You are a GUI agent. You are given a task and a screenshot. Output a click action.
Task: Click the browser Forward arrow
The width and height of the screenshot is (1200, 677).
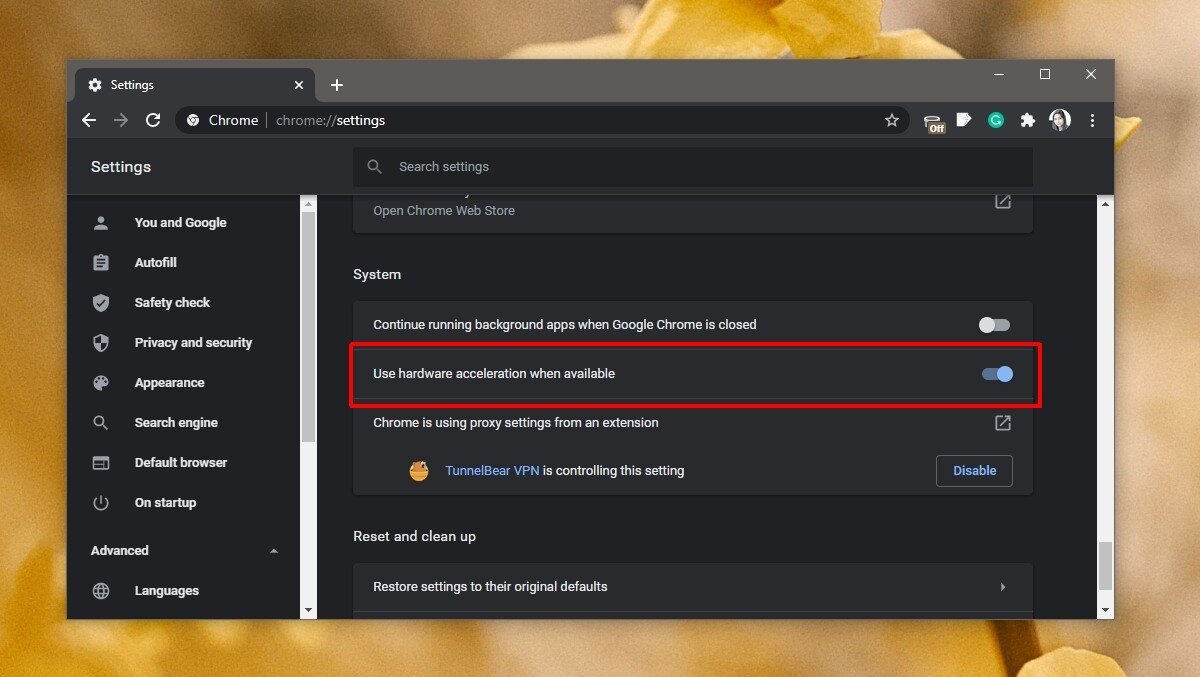121,120
